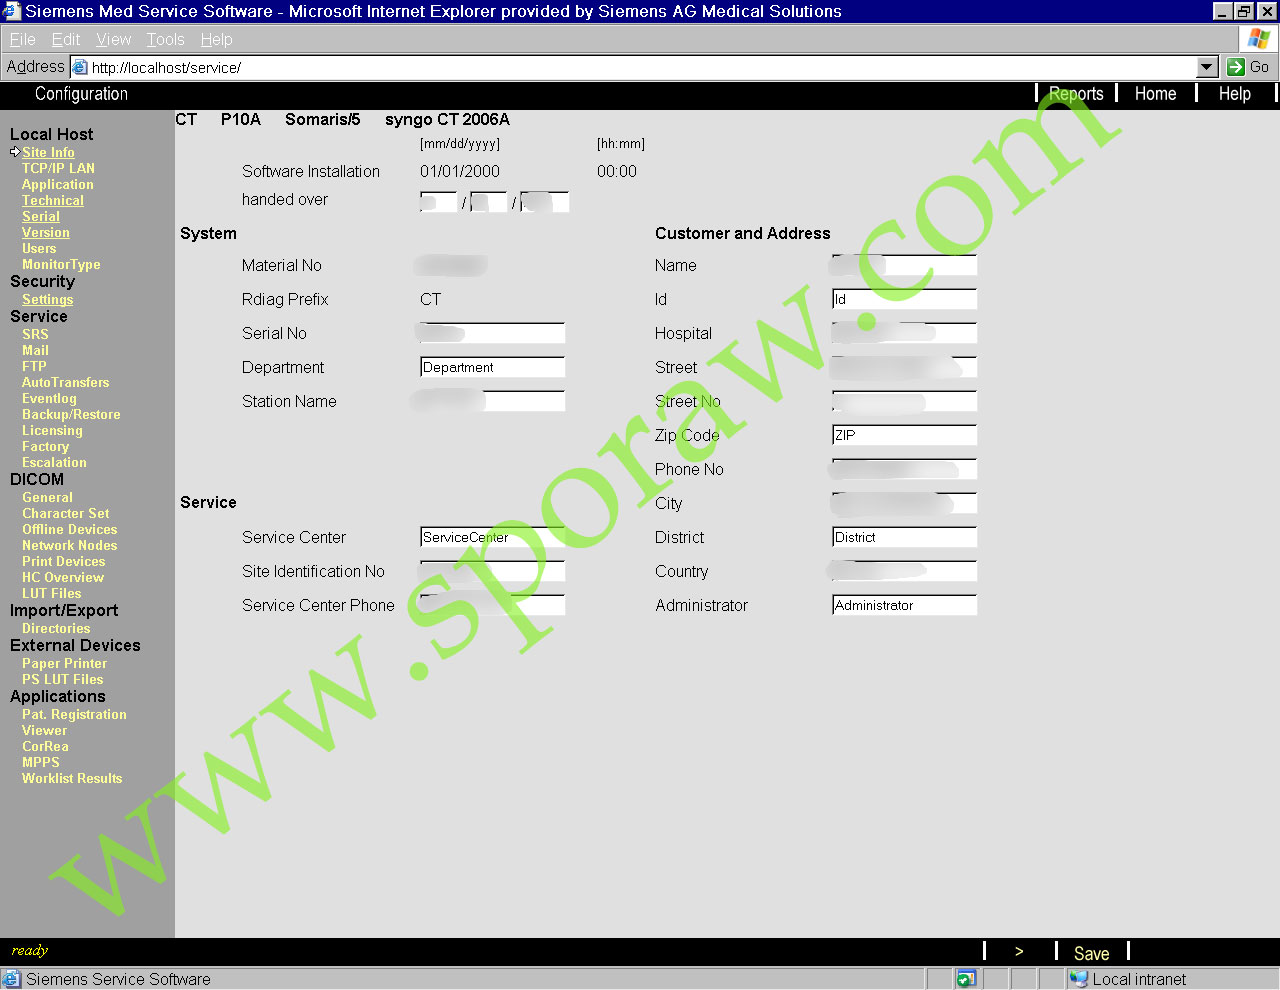This screenshot has height=990, width=1280.
Task: Click the Department input field
Action: tap(492, 367)
